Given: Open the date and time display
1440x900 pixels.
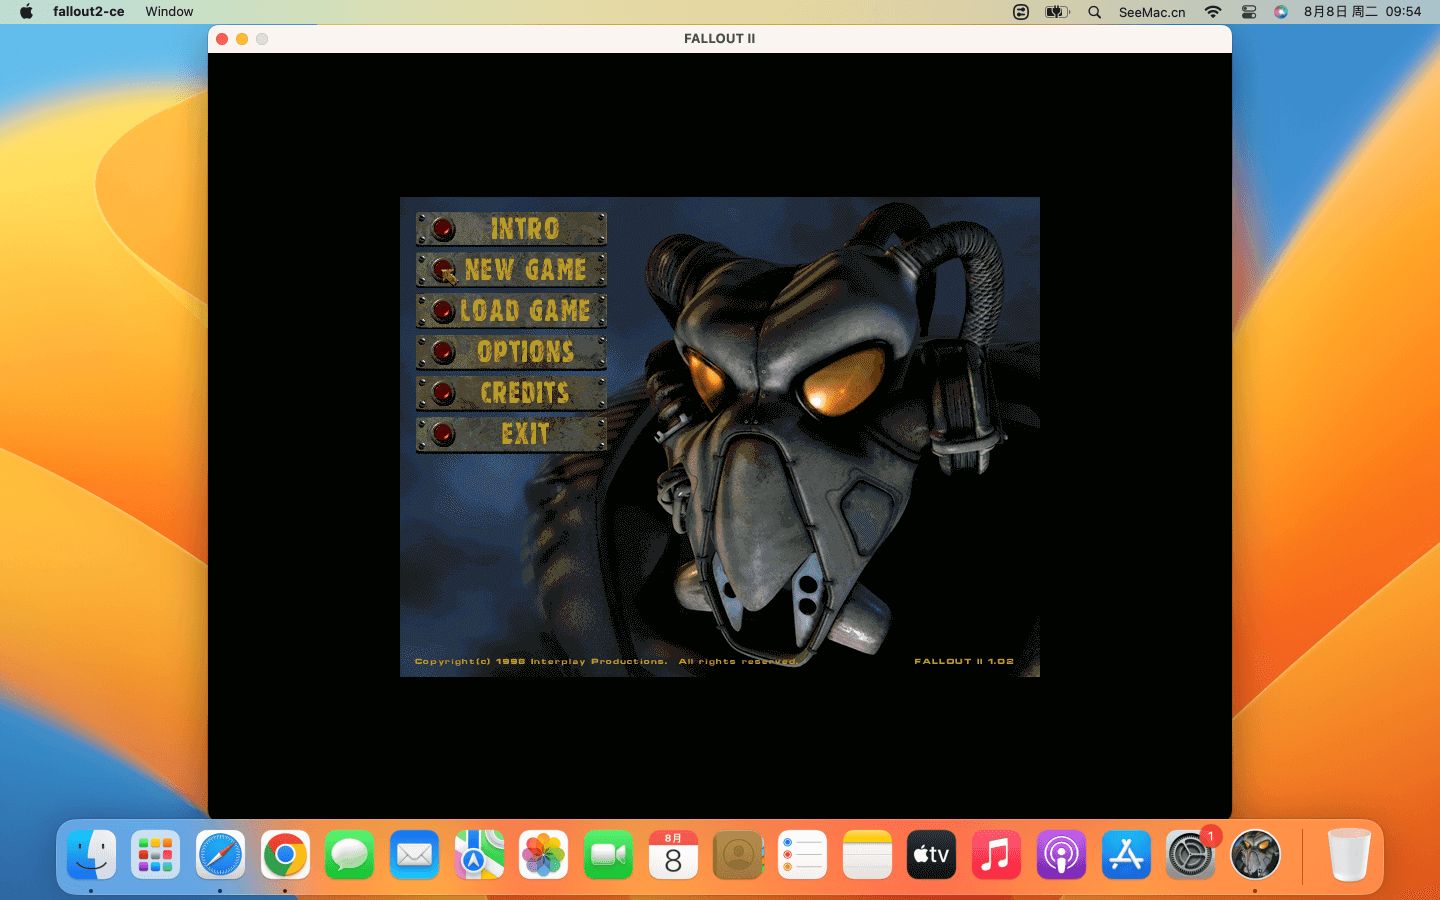Looking at the screenshot, I should pyautogui.click(x=1362, y=12).
